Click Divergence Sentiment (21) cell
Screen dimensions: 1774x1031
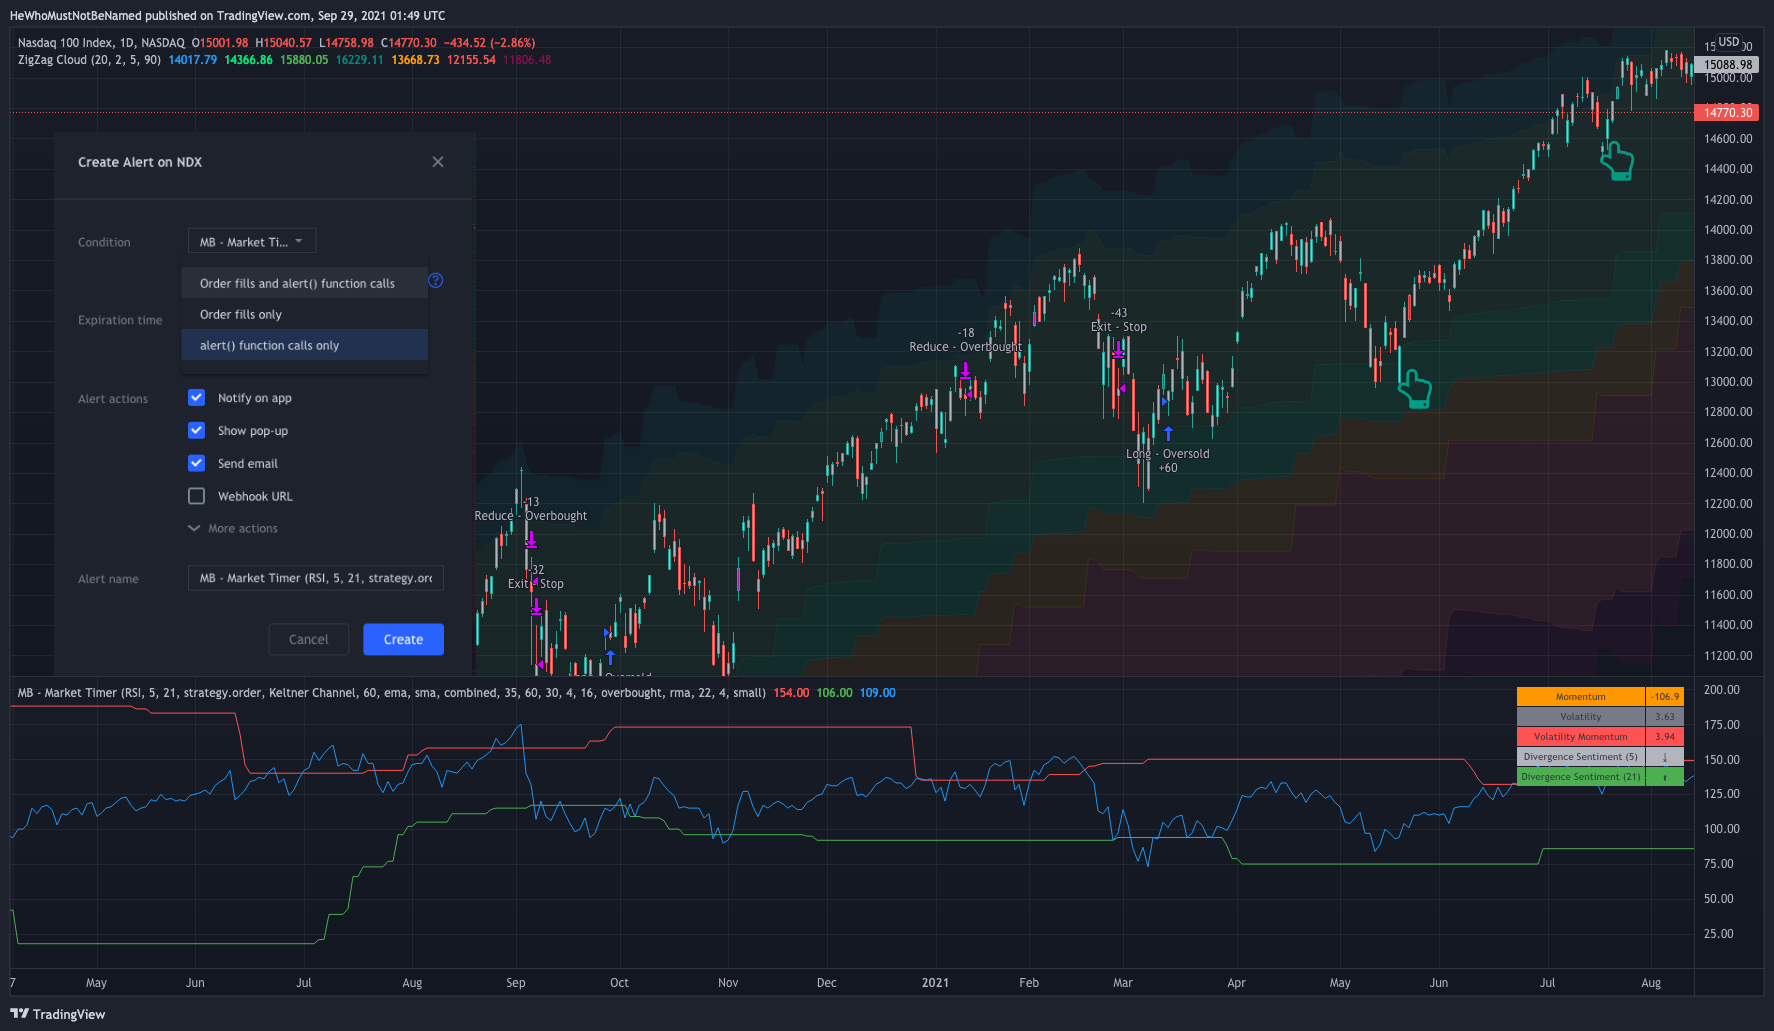click(1581, 777)
